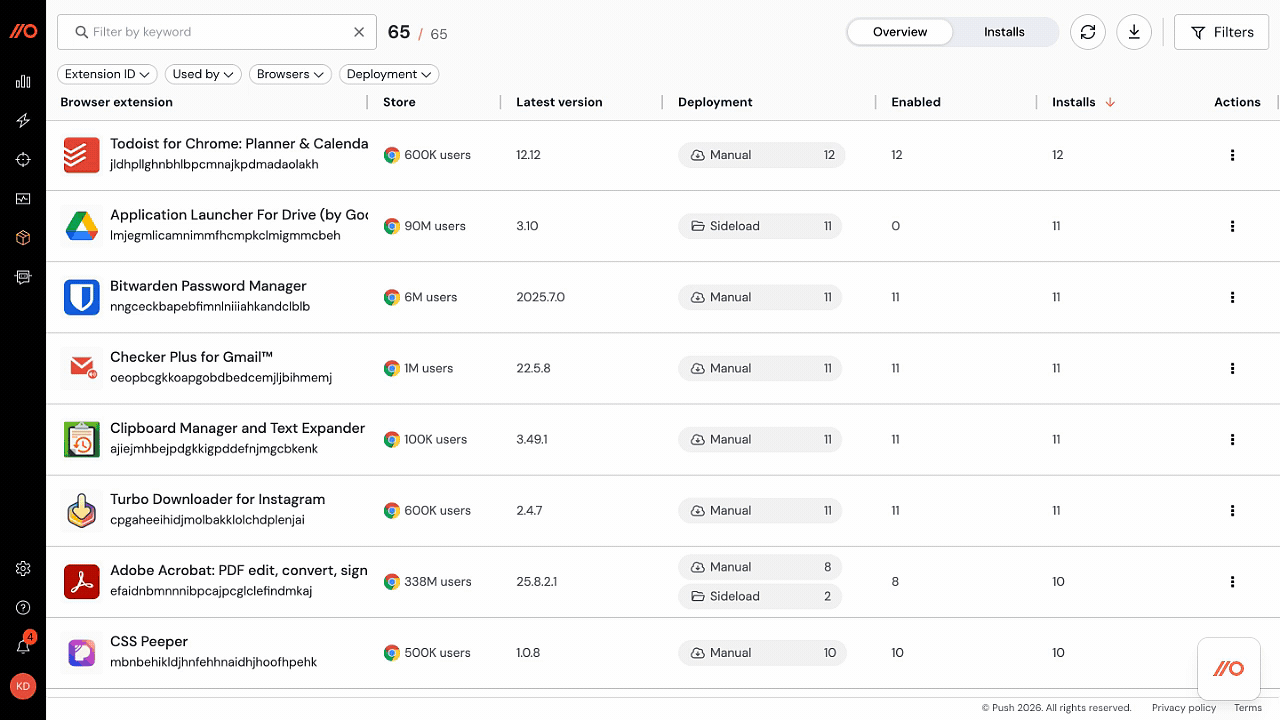Open the Extension ID filter dropdown
This screenshot has height=720, width=1280.
point(107,74)
